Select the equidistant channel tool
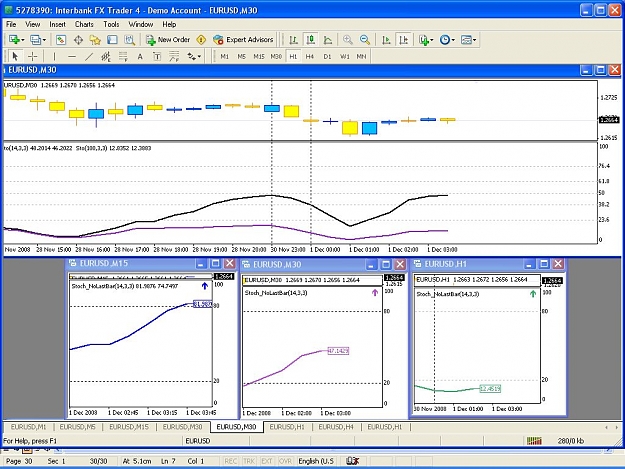Screen dimensions: 625x469 point(106,57)
